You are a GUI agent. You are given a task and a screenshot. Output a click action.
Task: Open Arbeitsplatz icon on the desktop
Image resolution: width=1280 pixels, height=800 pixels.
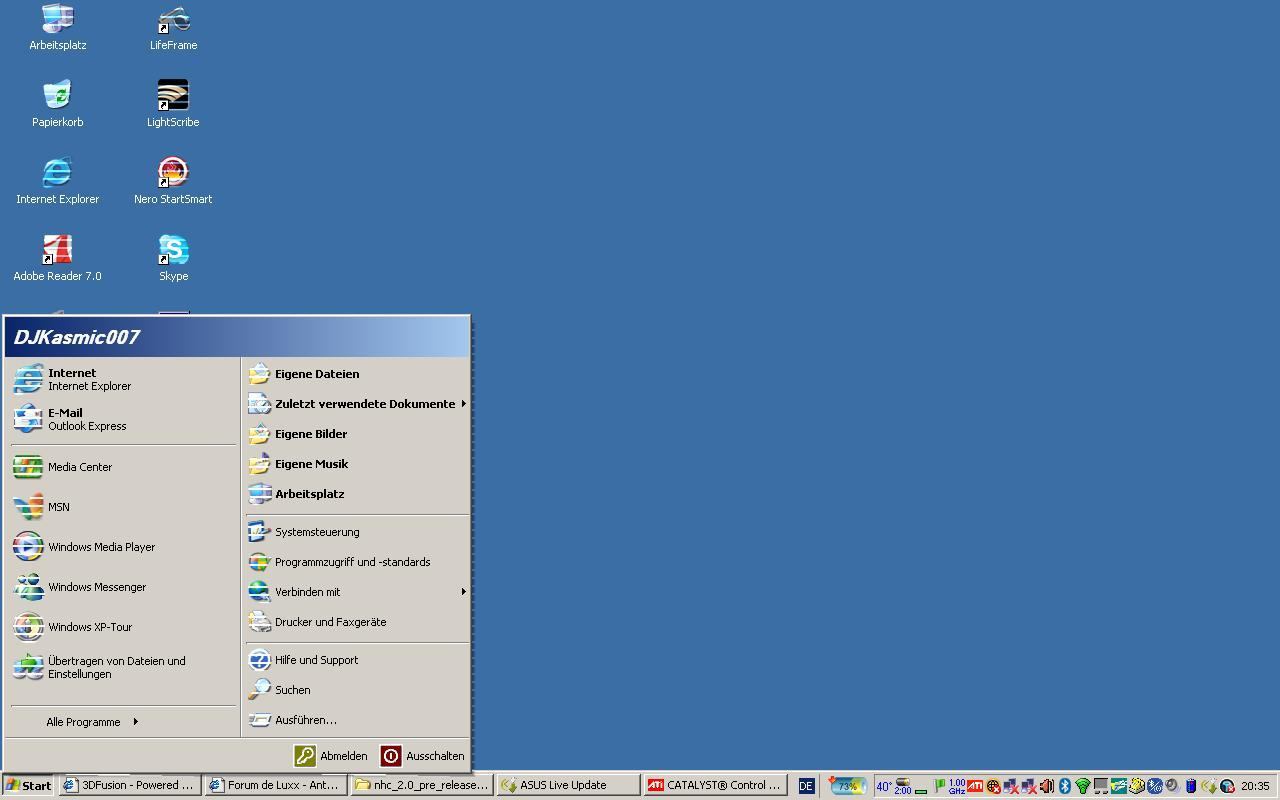pos(57,27)
